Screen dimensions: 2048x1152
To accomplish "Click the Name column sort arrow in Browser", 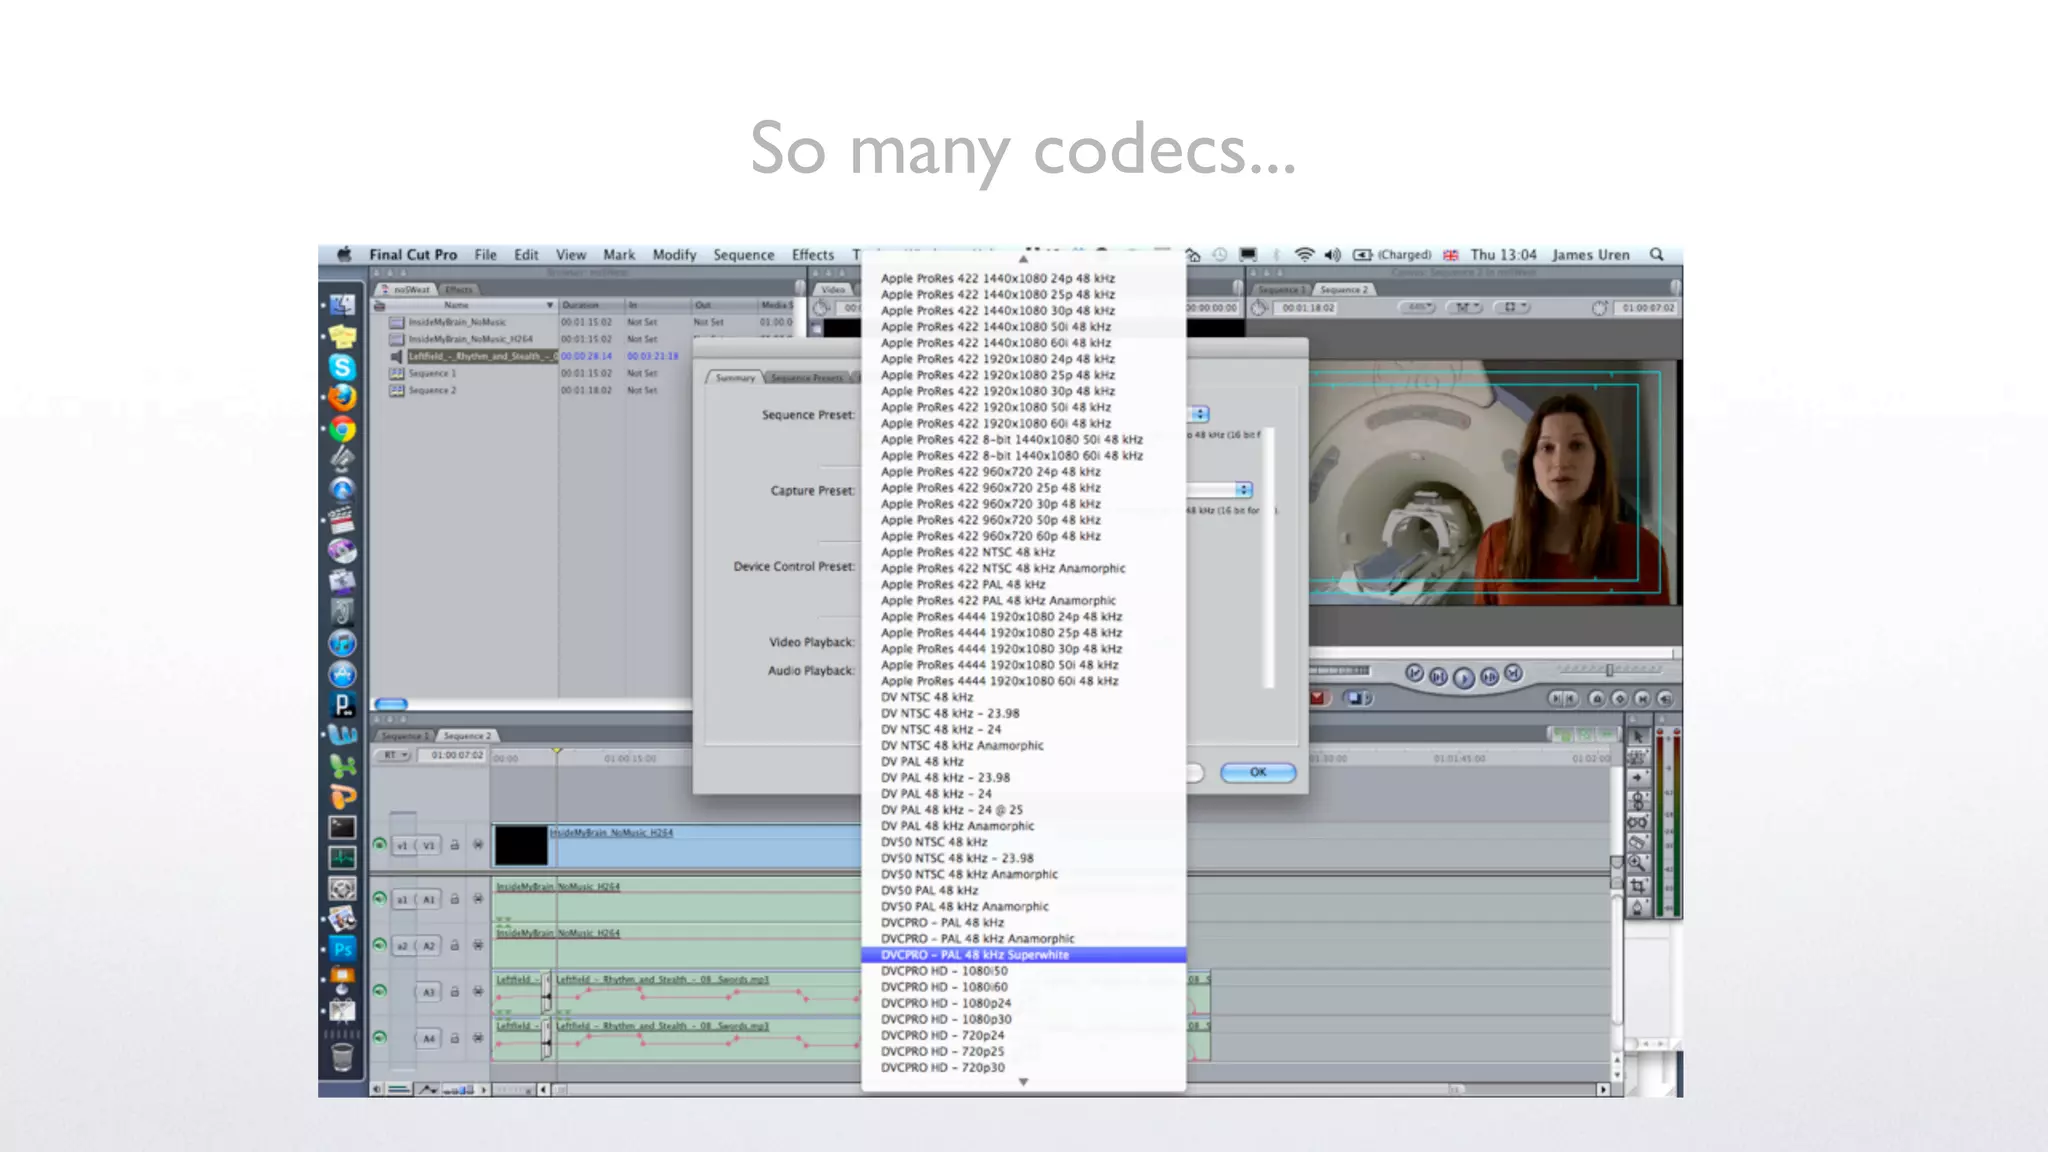I will (x=549, y=305).
